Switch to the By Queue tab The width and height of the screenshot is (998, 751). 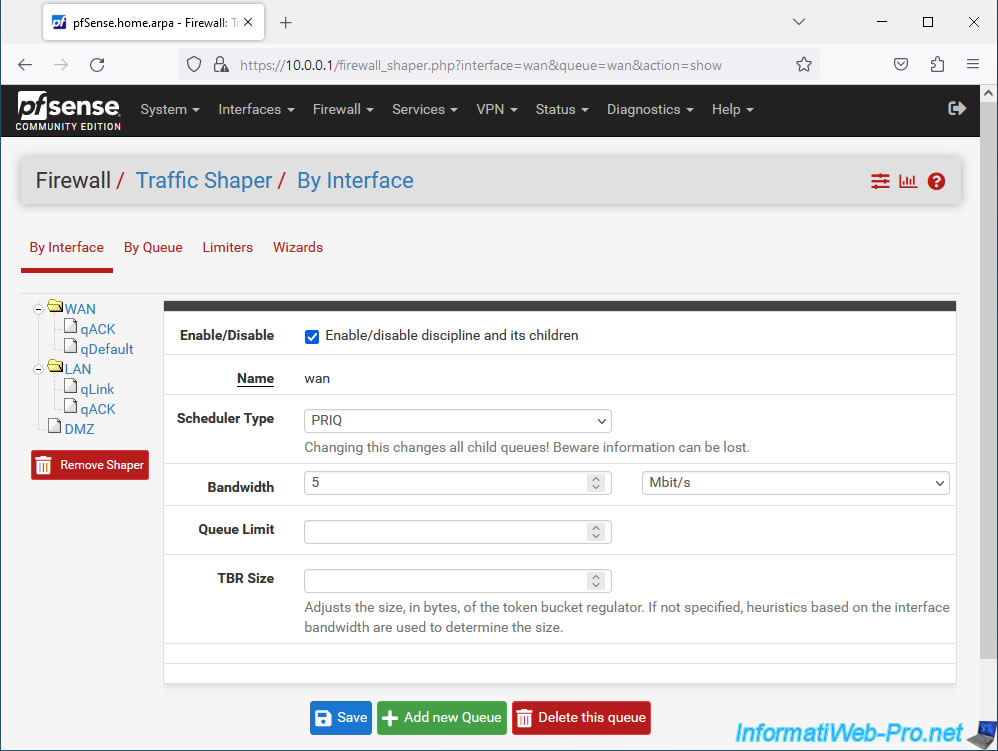coord(153,248)
